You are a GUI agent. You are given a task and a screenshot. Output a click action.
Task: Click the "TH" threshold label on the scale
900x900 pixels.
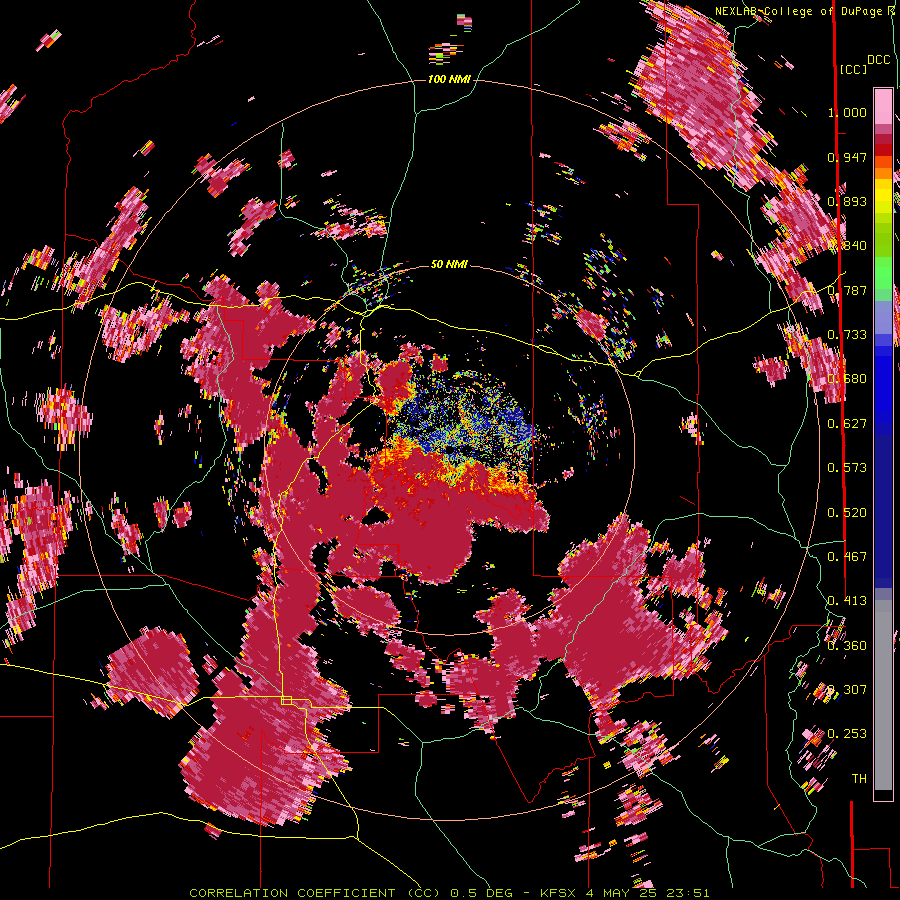pos(859,778)
